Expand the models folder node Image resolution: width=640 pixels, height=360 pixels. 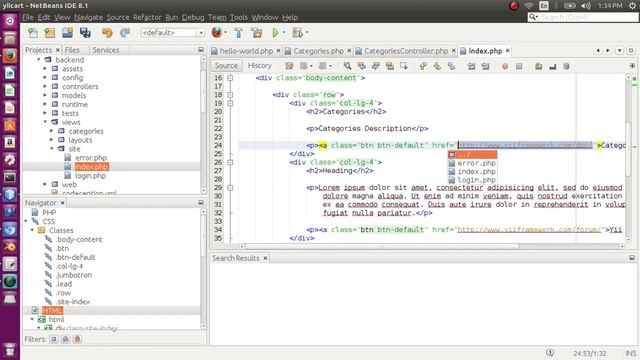point(45,96)
